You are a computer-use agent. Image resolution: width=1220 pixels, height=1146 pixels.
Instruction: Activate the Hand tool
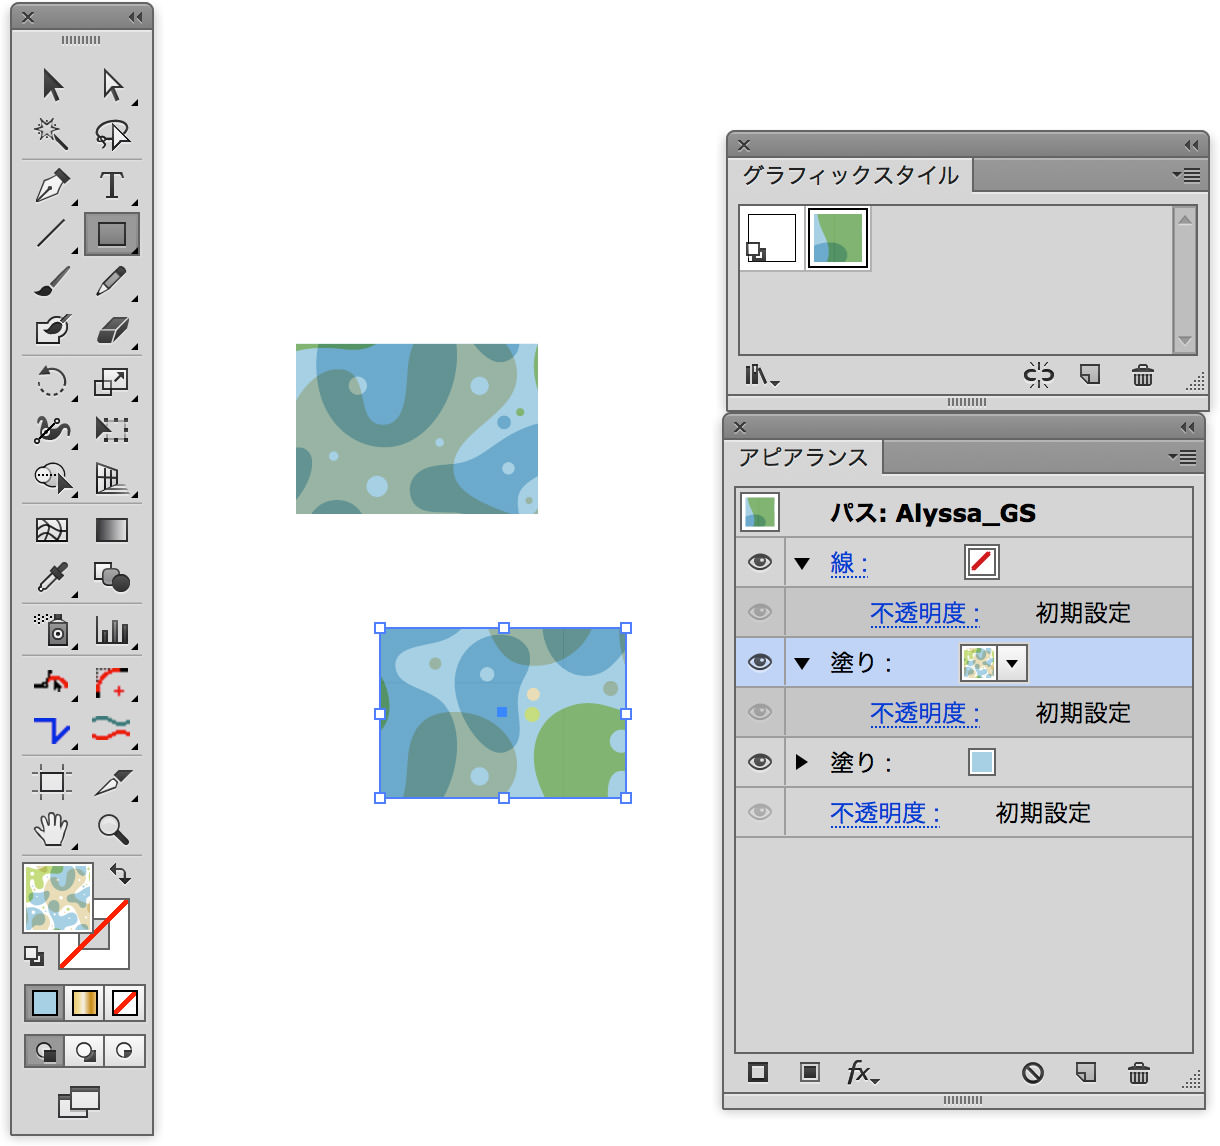tap(52, 829)
